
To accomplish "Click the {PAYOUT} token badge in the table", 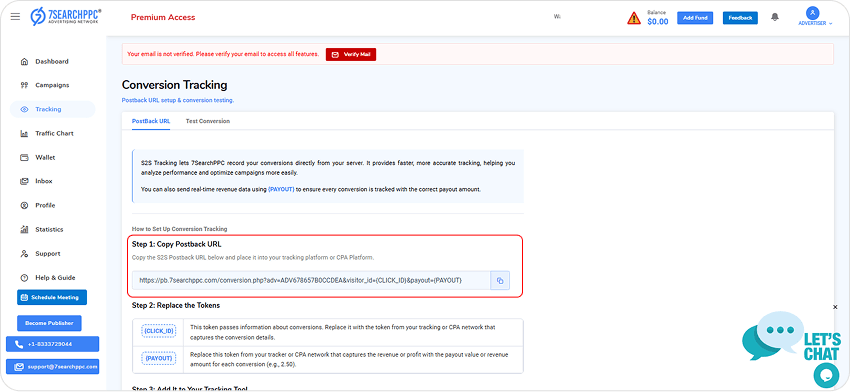I will [158, 358].
